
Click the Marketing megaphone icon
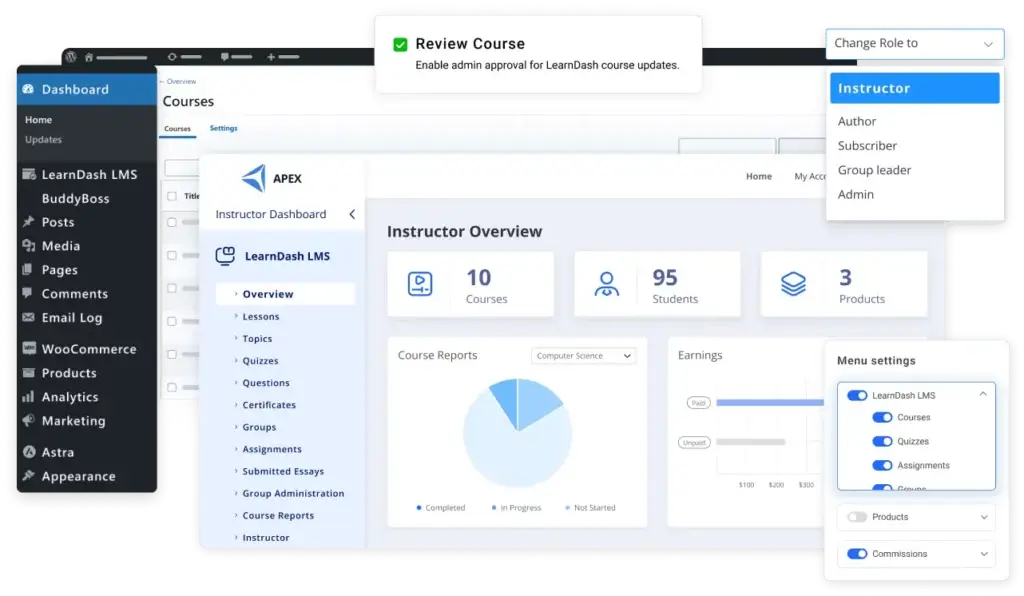point(28,420)
